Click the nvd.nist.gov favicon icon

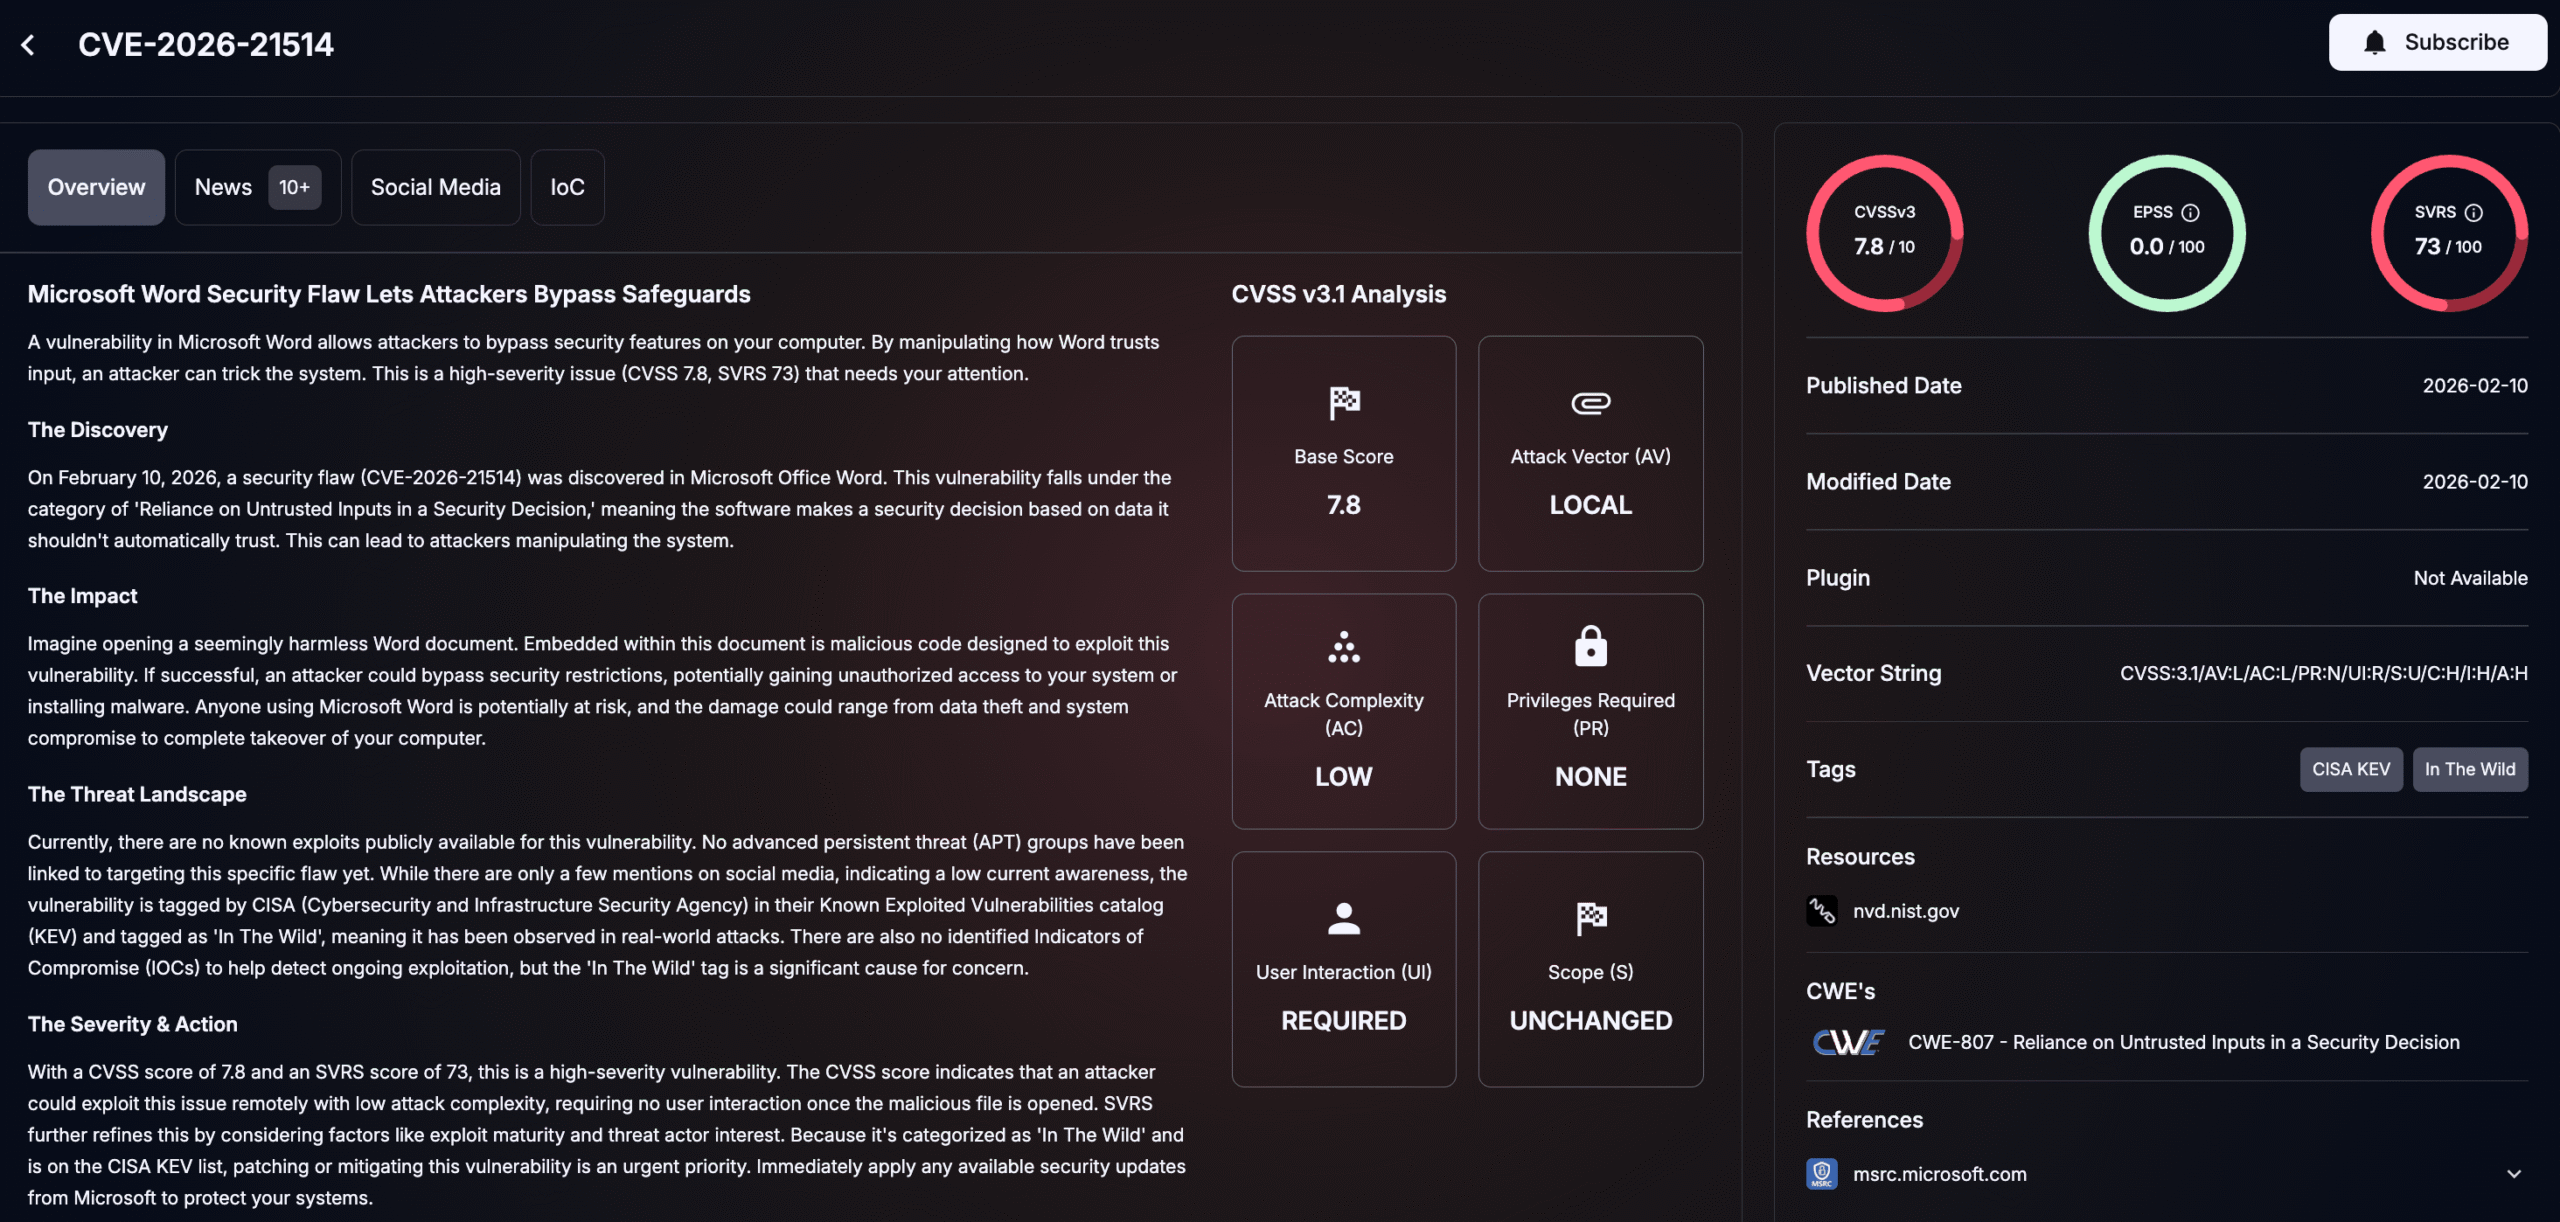coord(1821,911)
